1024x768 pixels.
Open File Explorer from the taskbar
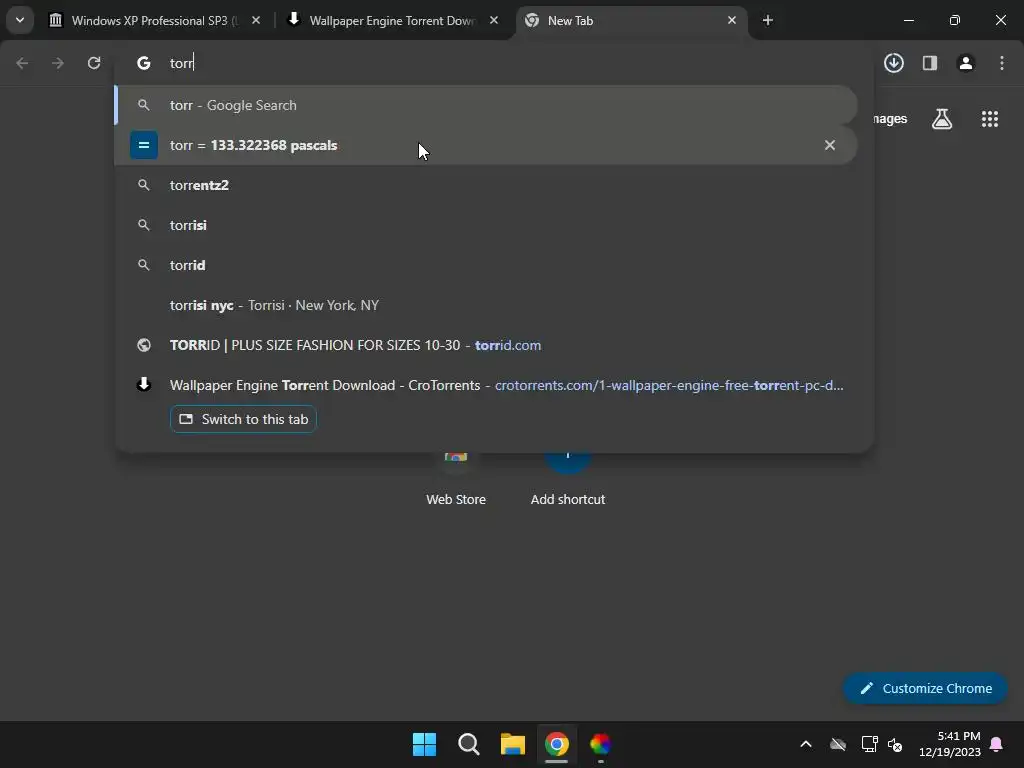click(x=513, y=744)
